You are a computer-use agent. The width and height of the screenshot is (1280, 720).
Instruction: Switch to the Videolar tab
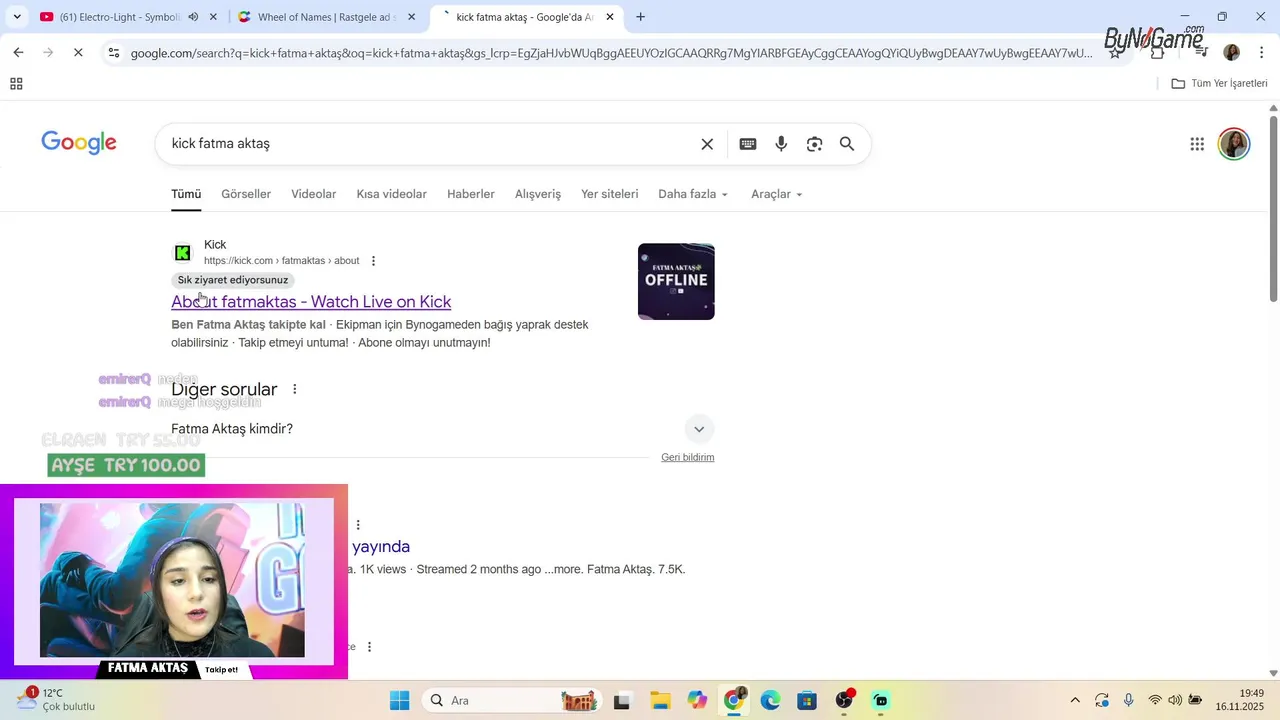313,194
